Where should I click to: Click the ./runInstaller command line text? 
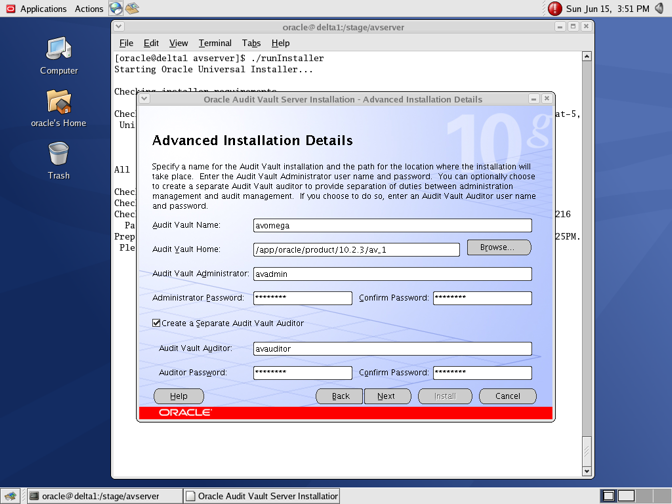pos(287,58)
